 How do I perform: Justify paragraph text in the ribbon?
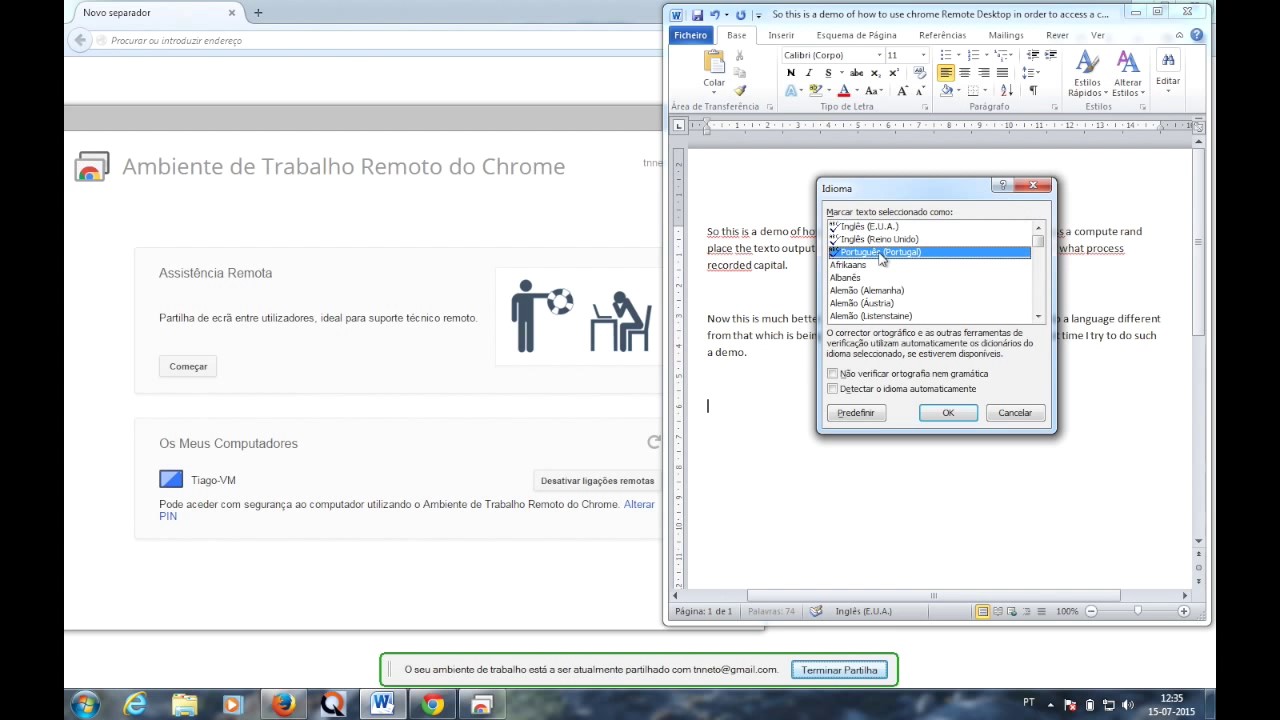[1003, 73]
